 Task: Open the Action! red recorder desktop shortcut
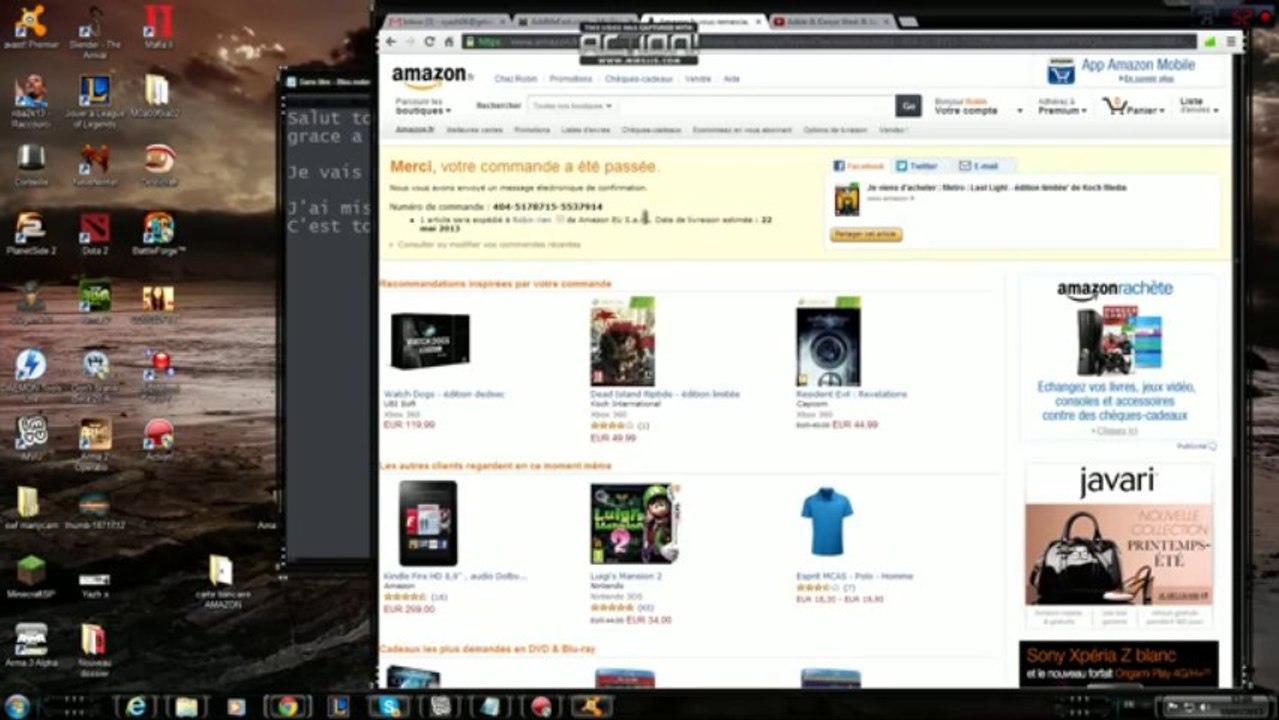tap(158, 440)
